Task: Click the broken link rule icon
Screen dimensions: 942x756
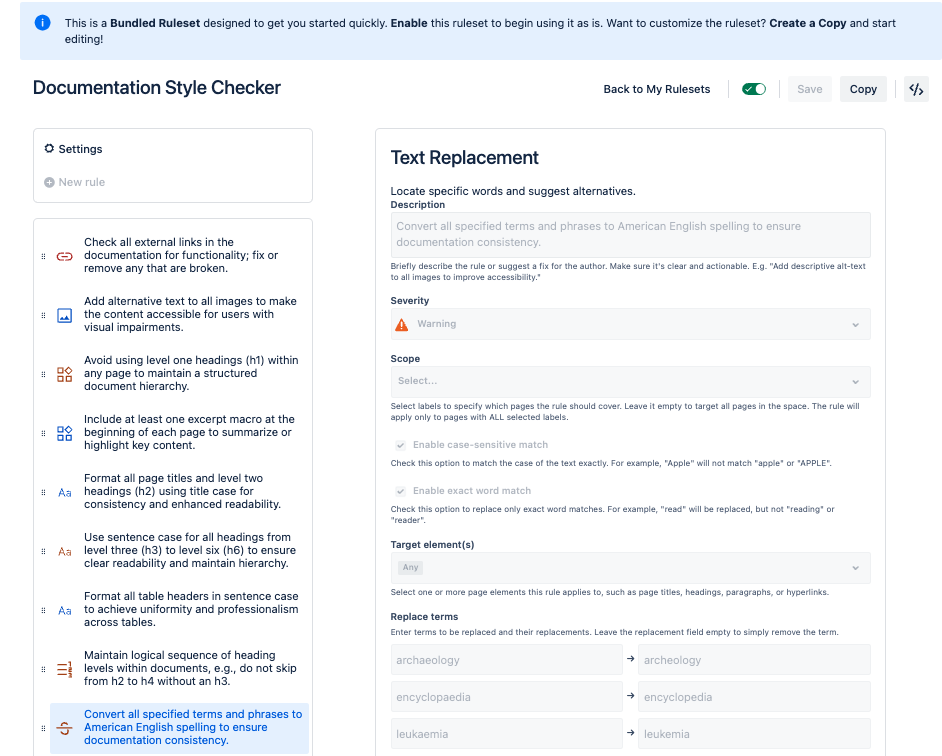Action: [65, 256]
